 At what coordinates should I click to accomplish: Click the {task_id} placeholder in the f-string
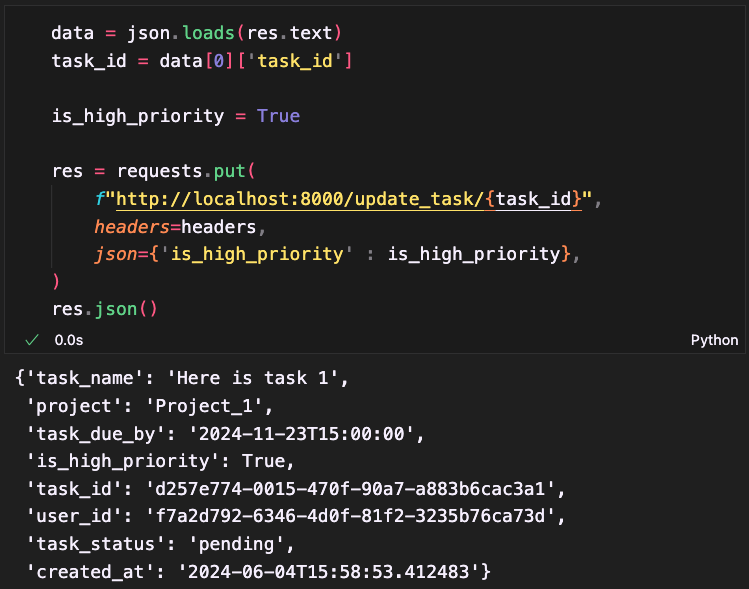click(533, 199)
